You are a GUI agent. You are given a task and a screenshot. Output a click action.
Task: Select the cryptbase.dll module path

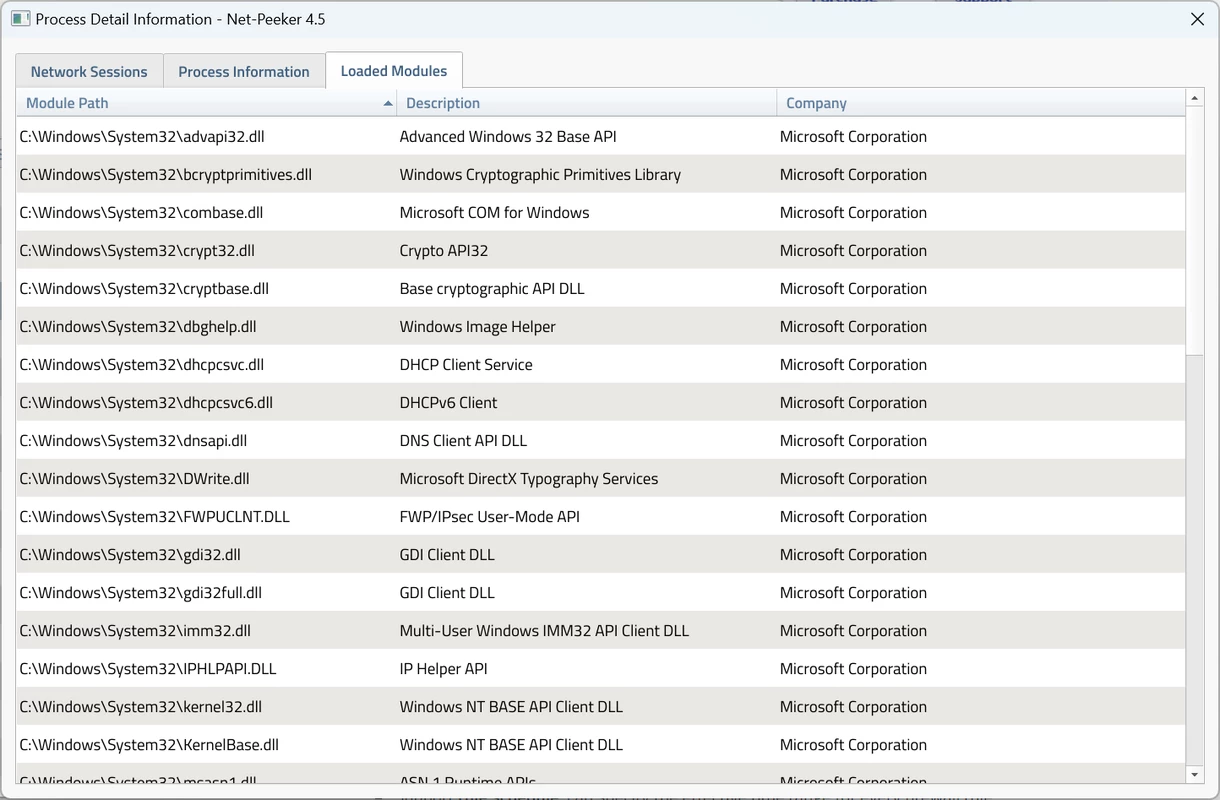pos(144,289)
